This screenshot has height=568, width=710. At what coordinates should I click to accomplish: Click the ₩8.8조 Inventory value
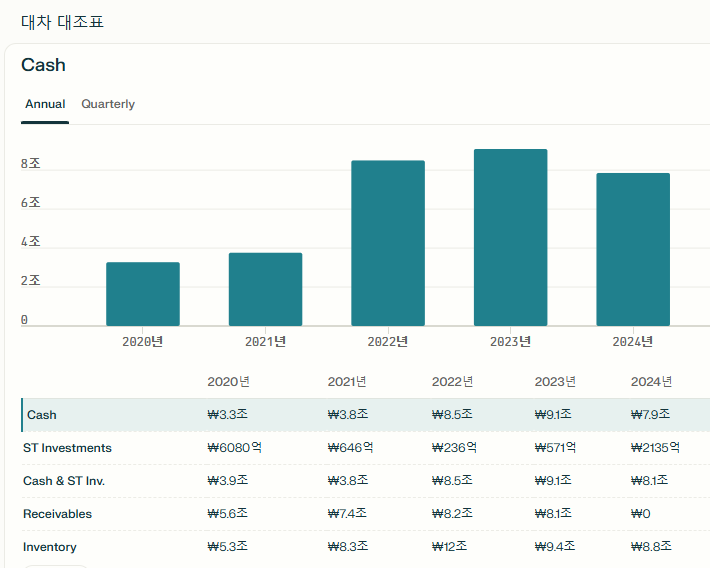click(x=651, y=547)
